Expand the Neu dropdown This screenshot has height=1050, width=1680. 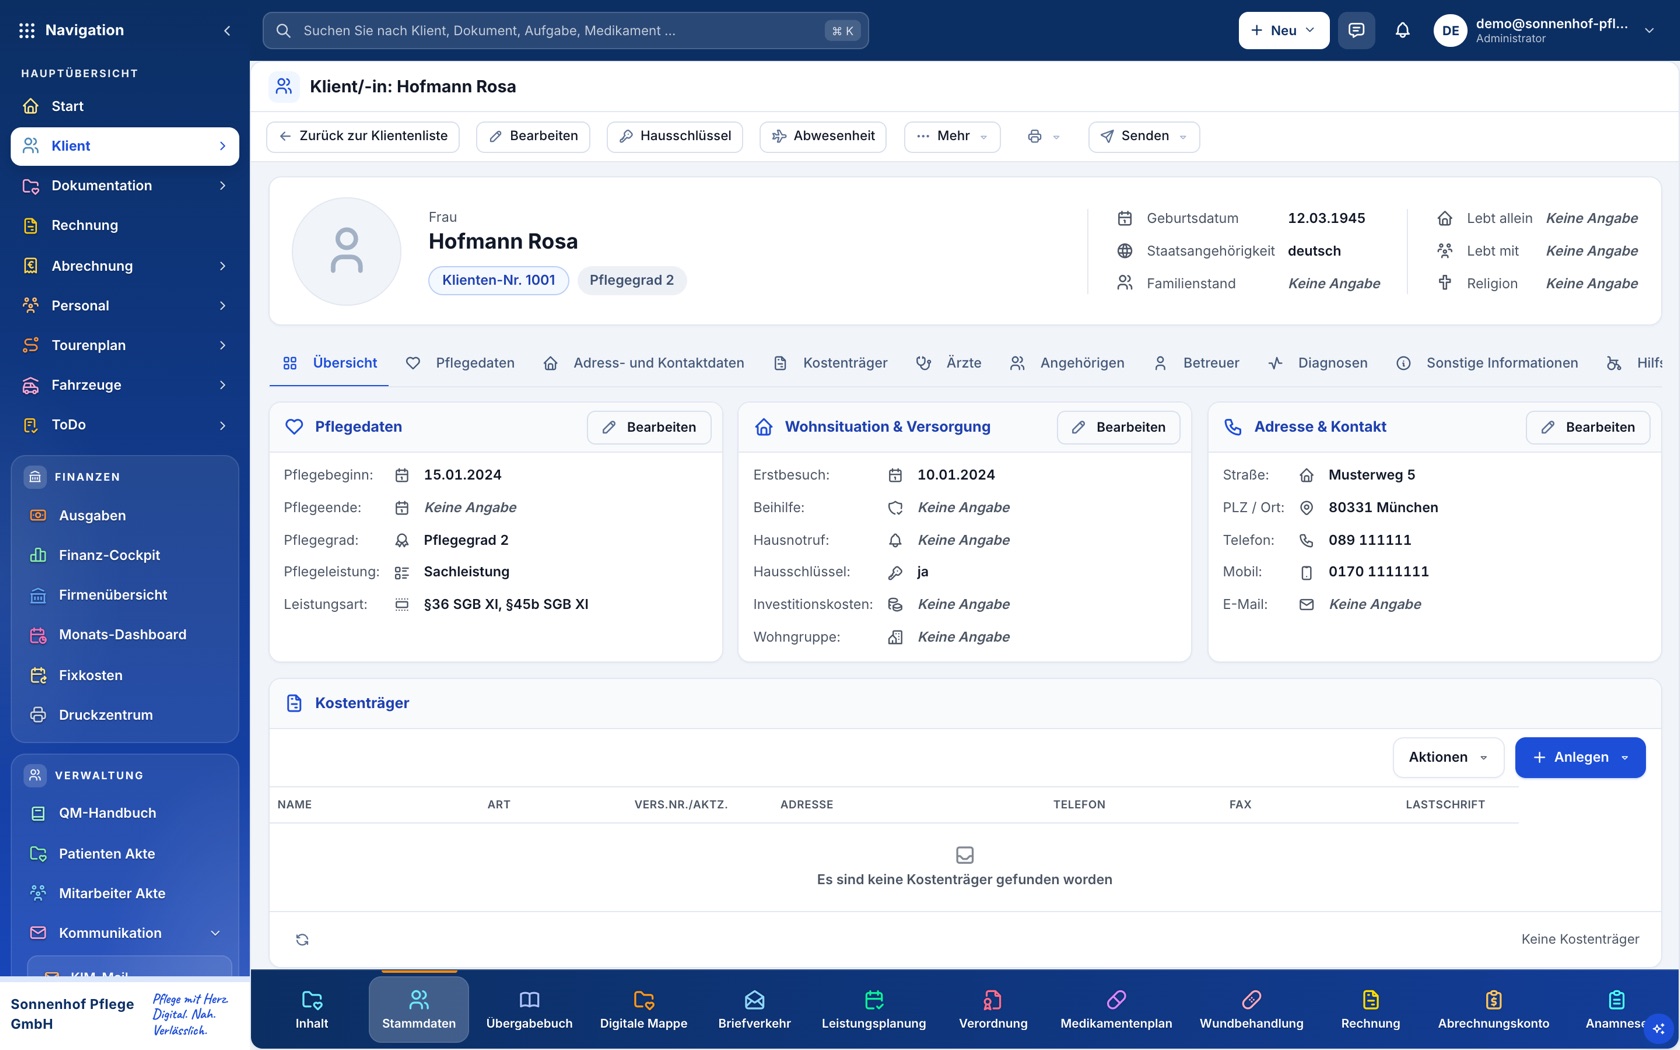click(1283, 30)
